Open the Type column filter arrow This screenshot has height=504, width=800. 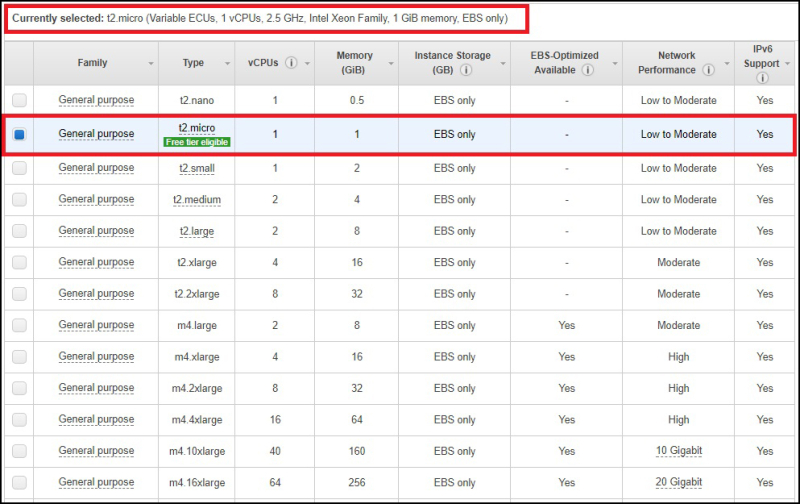pos(228,64)
